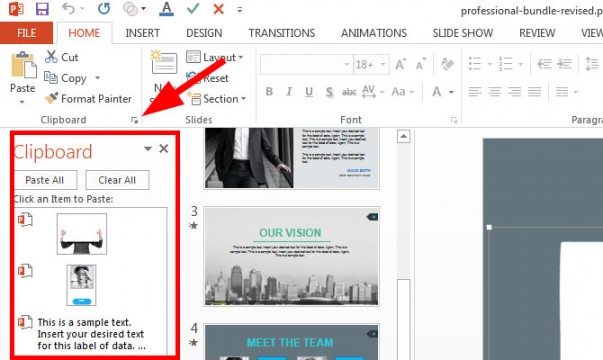
Task: Toggle Underline formatting
Action: click(309, 92)
